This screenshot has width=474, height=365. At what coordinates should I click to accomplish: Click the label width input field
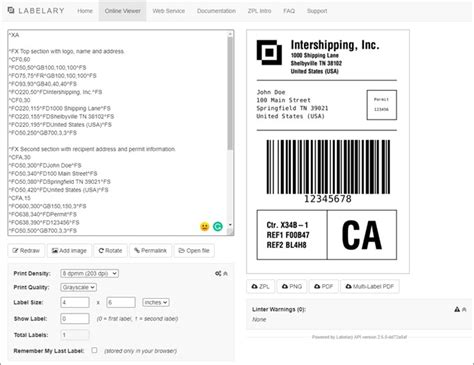click(75, 302)
